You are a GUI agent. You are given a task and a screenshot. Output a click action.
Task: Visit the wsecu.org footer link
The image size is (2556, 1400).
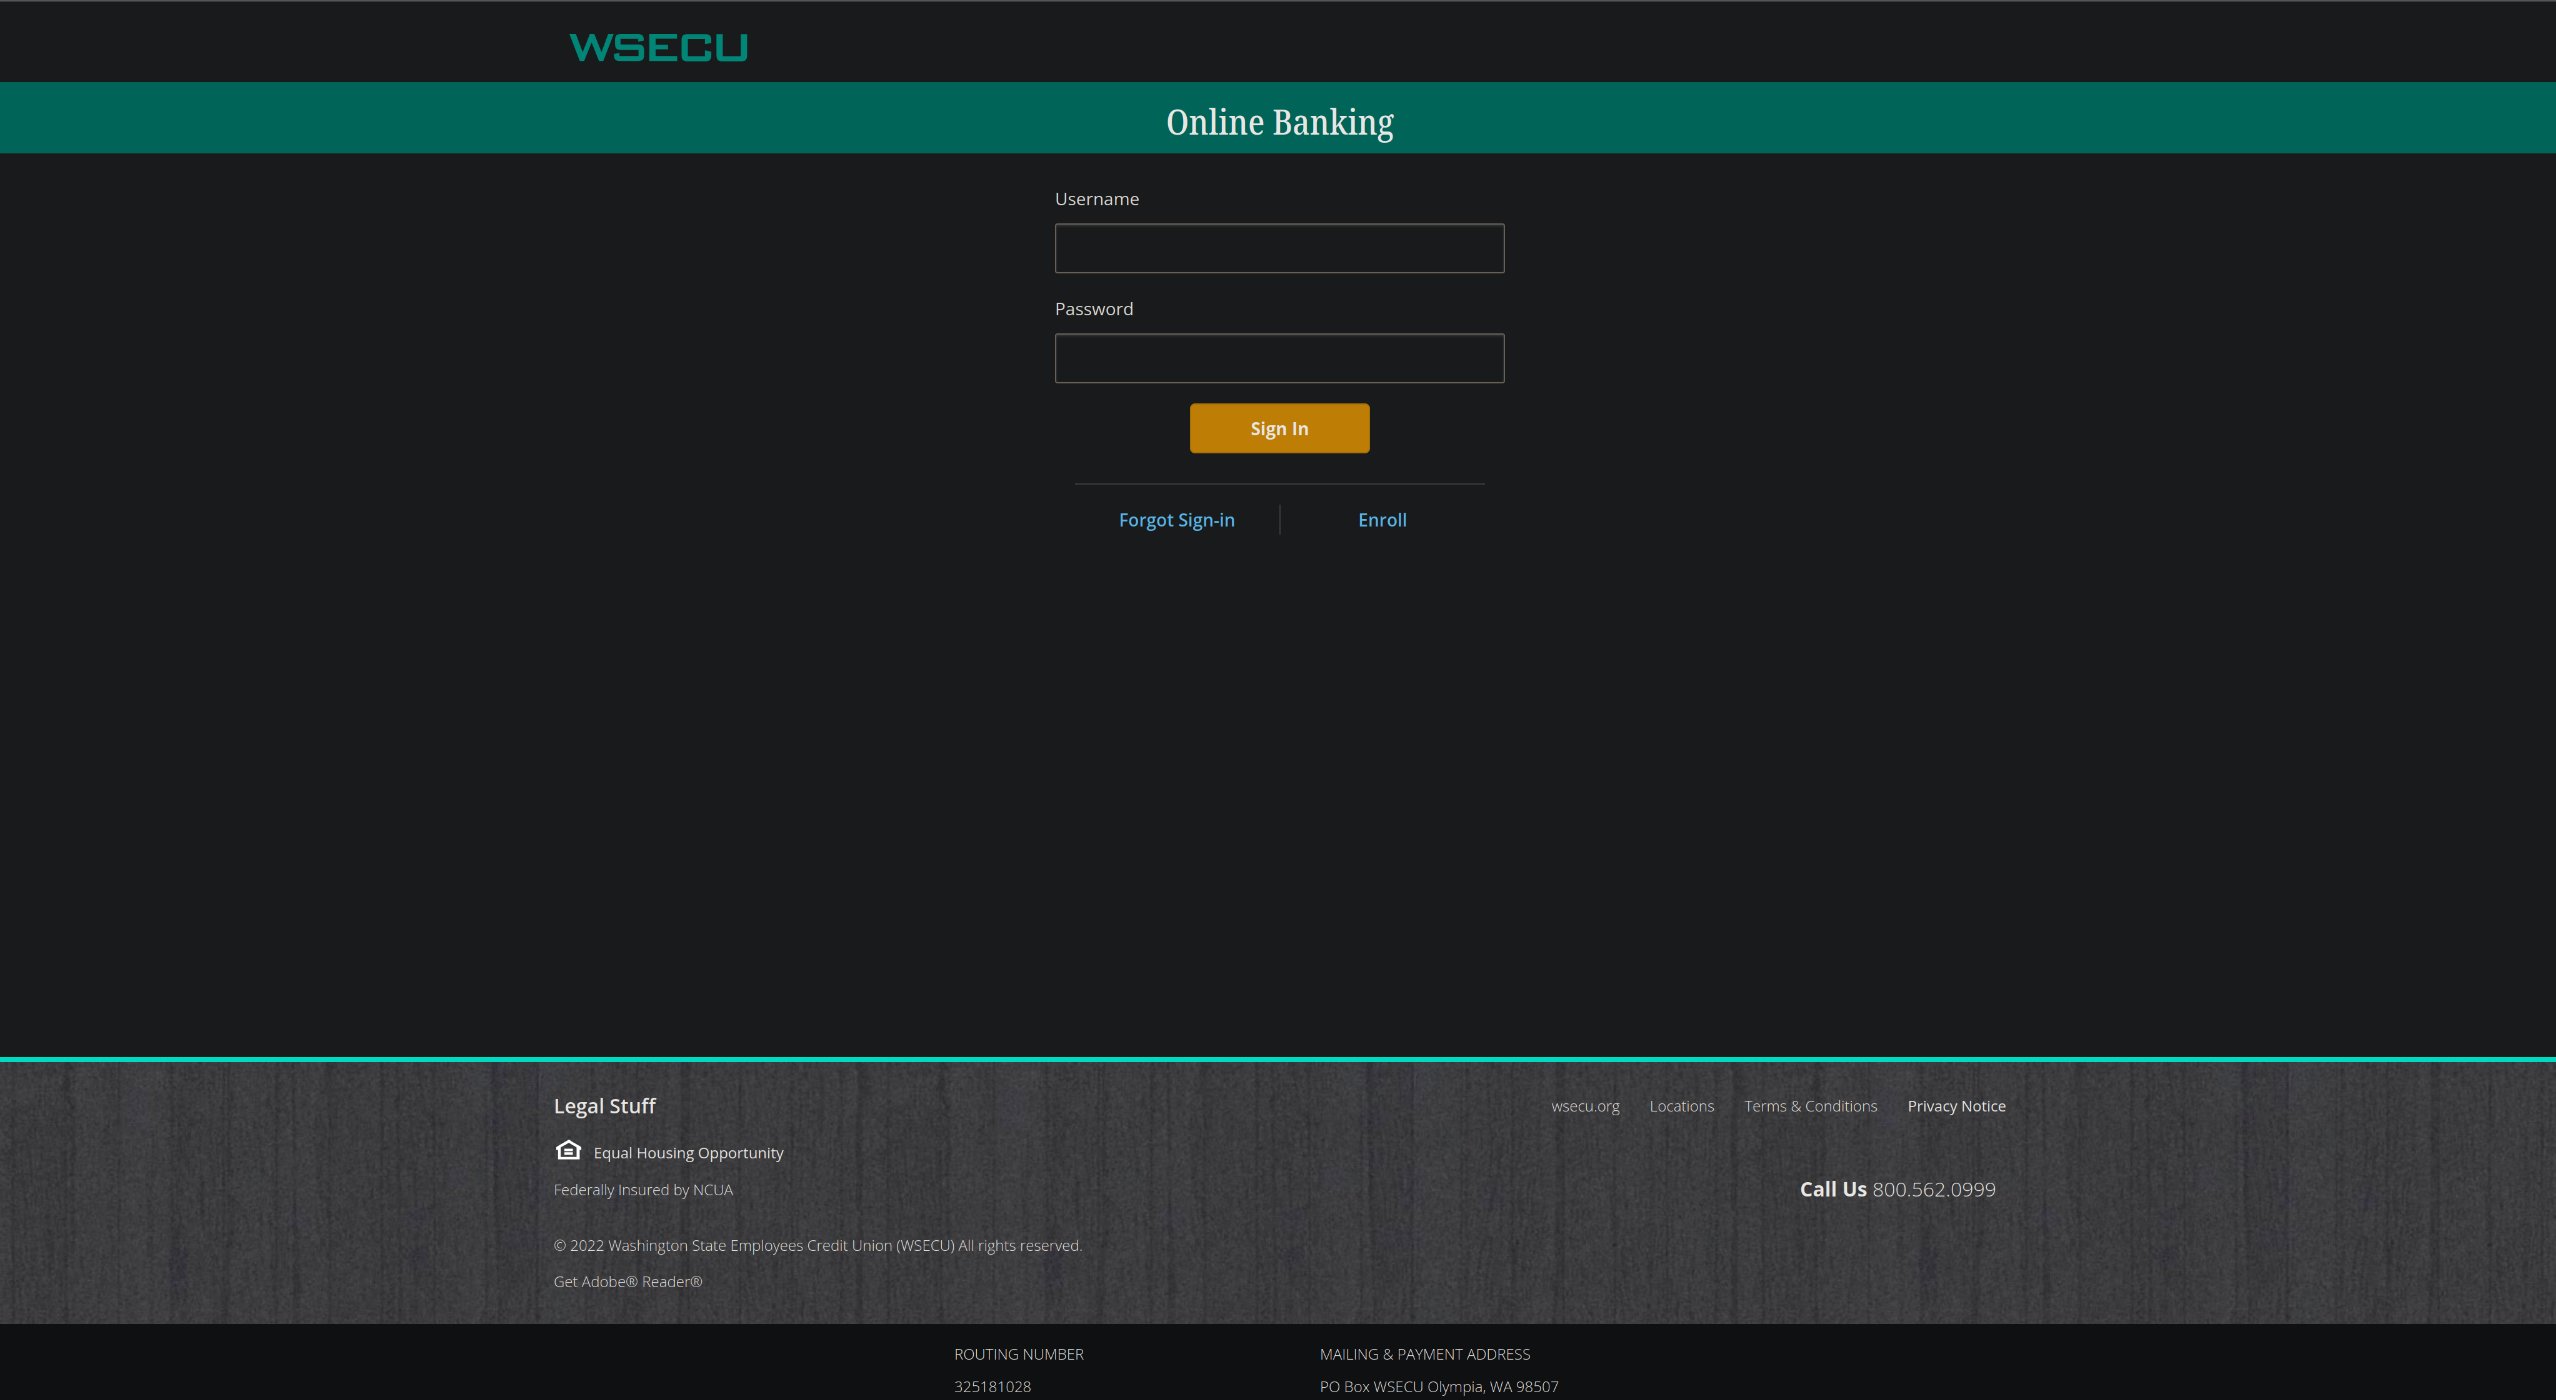coord(1585,1106)
